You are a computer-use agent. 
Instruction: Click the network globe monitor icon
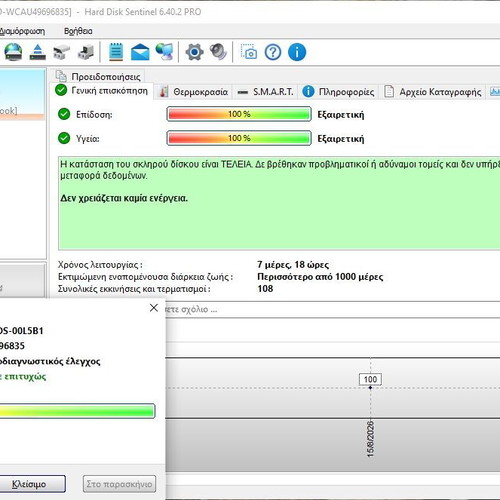click(165, 52)
